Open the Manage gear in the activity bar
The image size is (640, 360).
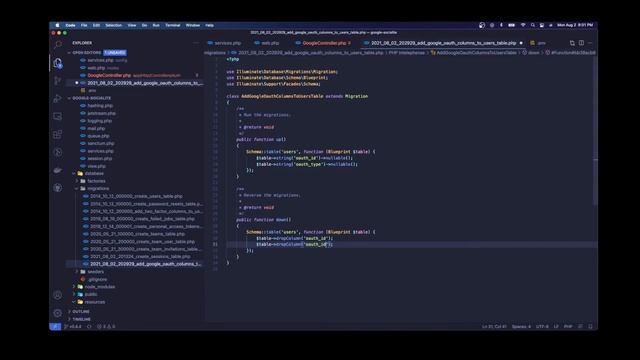58,313
